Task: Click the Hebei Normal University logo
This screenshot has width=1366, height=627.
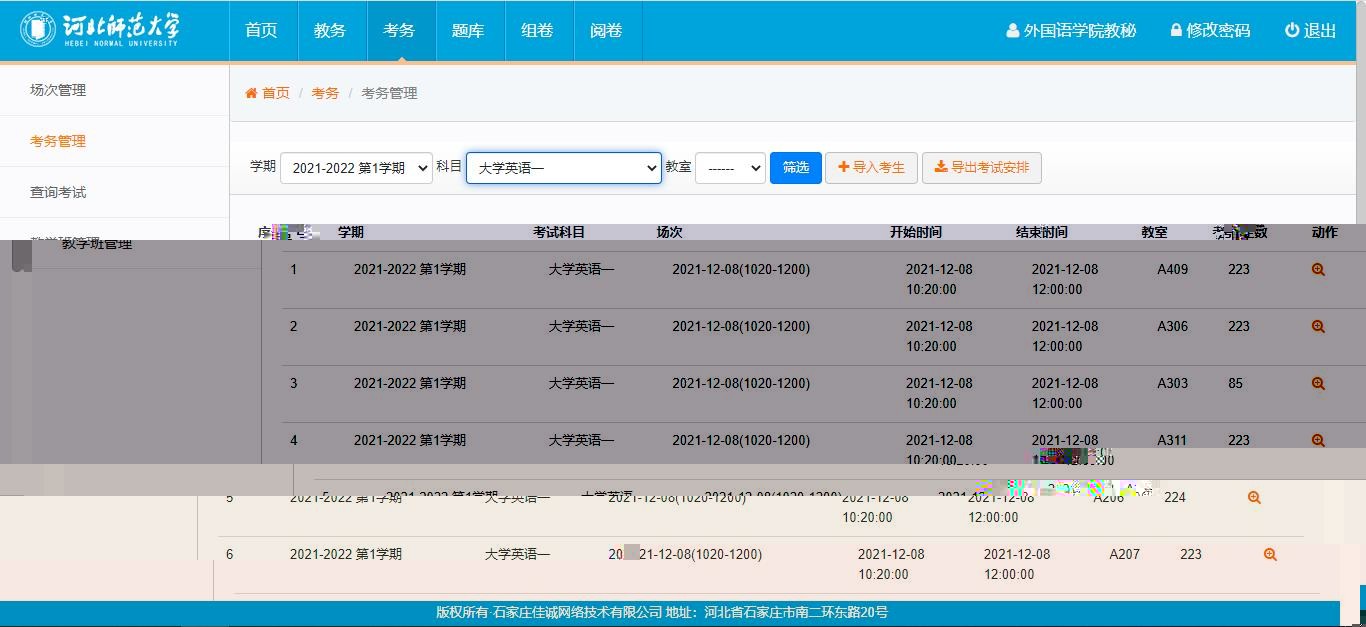Action: (x=99, y=29)
